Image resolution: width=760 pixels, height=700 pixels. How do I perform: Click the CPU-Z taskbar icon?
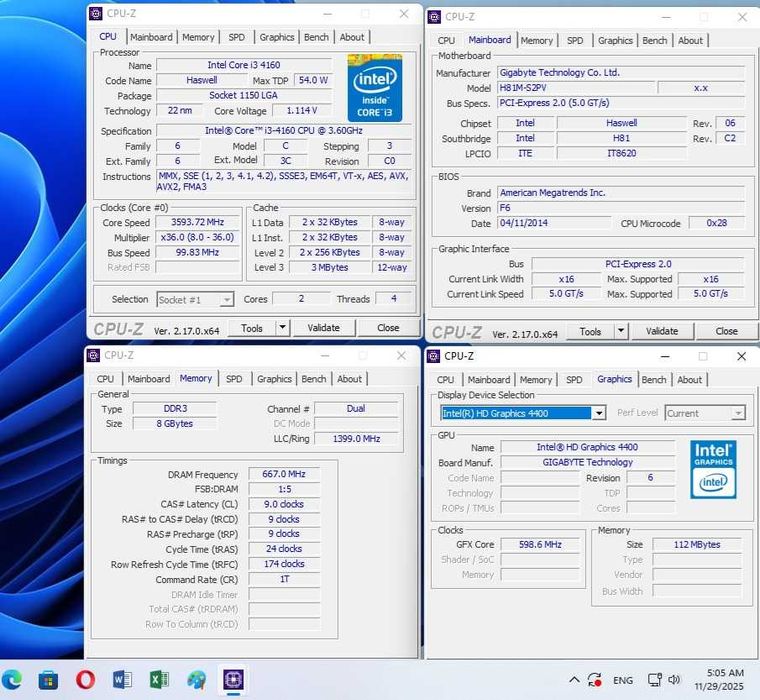tap(233, 680)
